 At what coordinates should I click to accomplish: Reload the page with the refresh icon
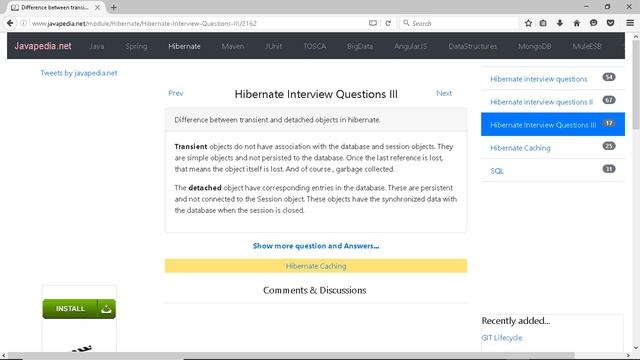coord(388,23)
